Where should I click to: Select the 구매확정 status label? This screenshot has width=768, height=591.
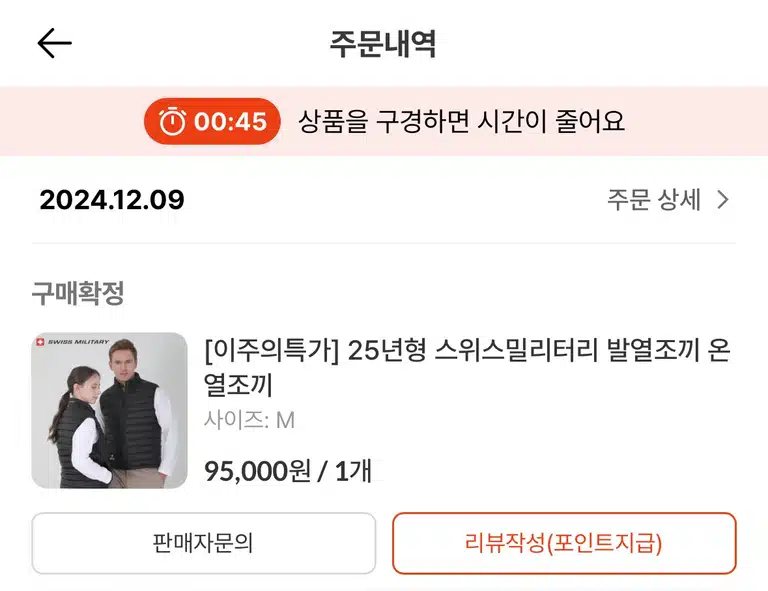(x=78, y=293)
